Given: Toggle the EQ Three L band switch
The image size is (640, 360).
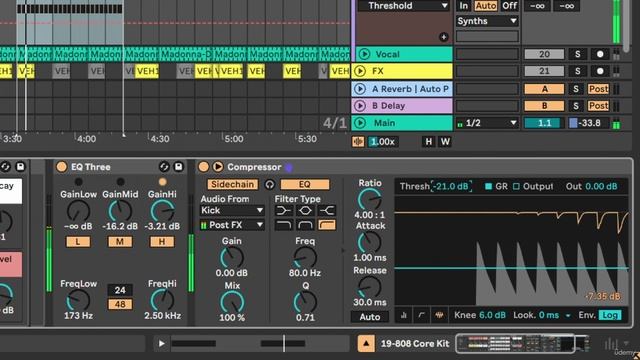Looking at the screenshot, I should (78, 242).
